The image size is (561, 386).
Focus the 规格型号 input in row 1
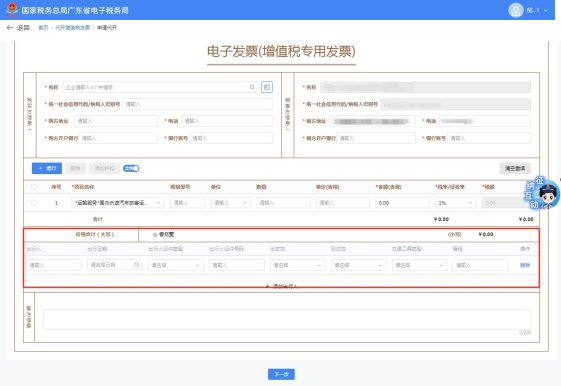pos(188,202)
